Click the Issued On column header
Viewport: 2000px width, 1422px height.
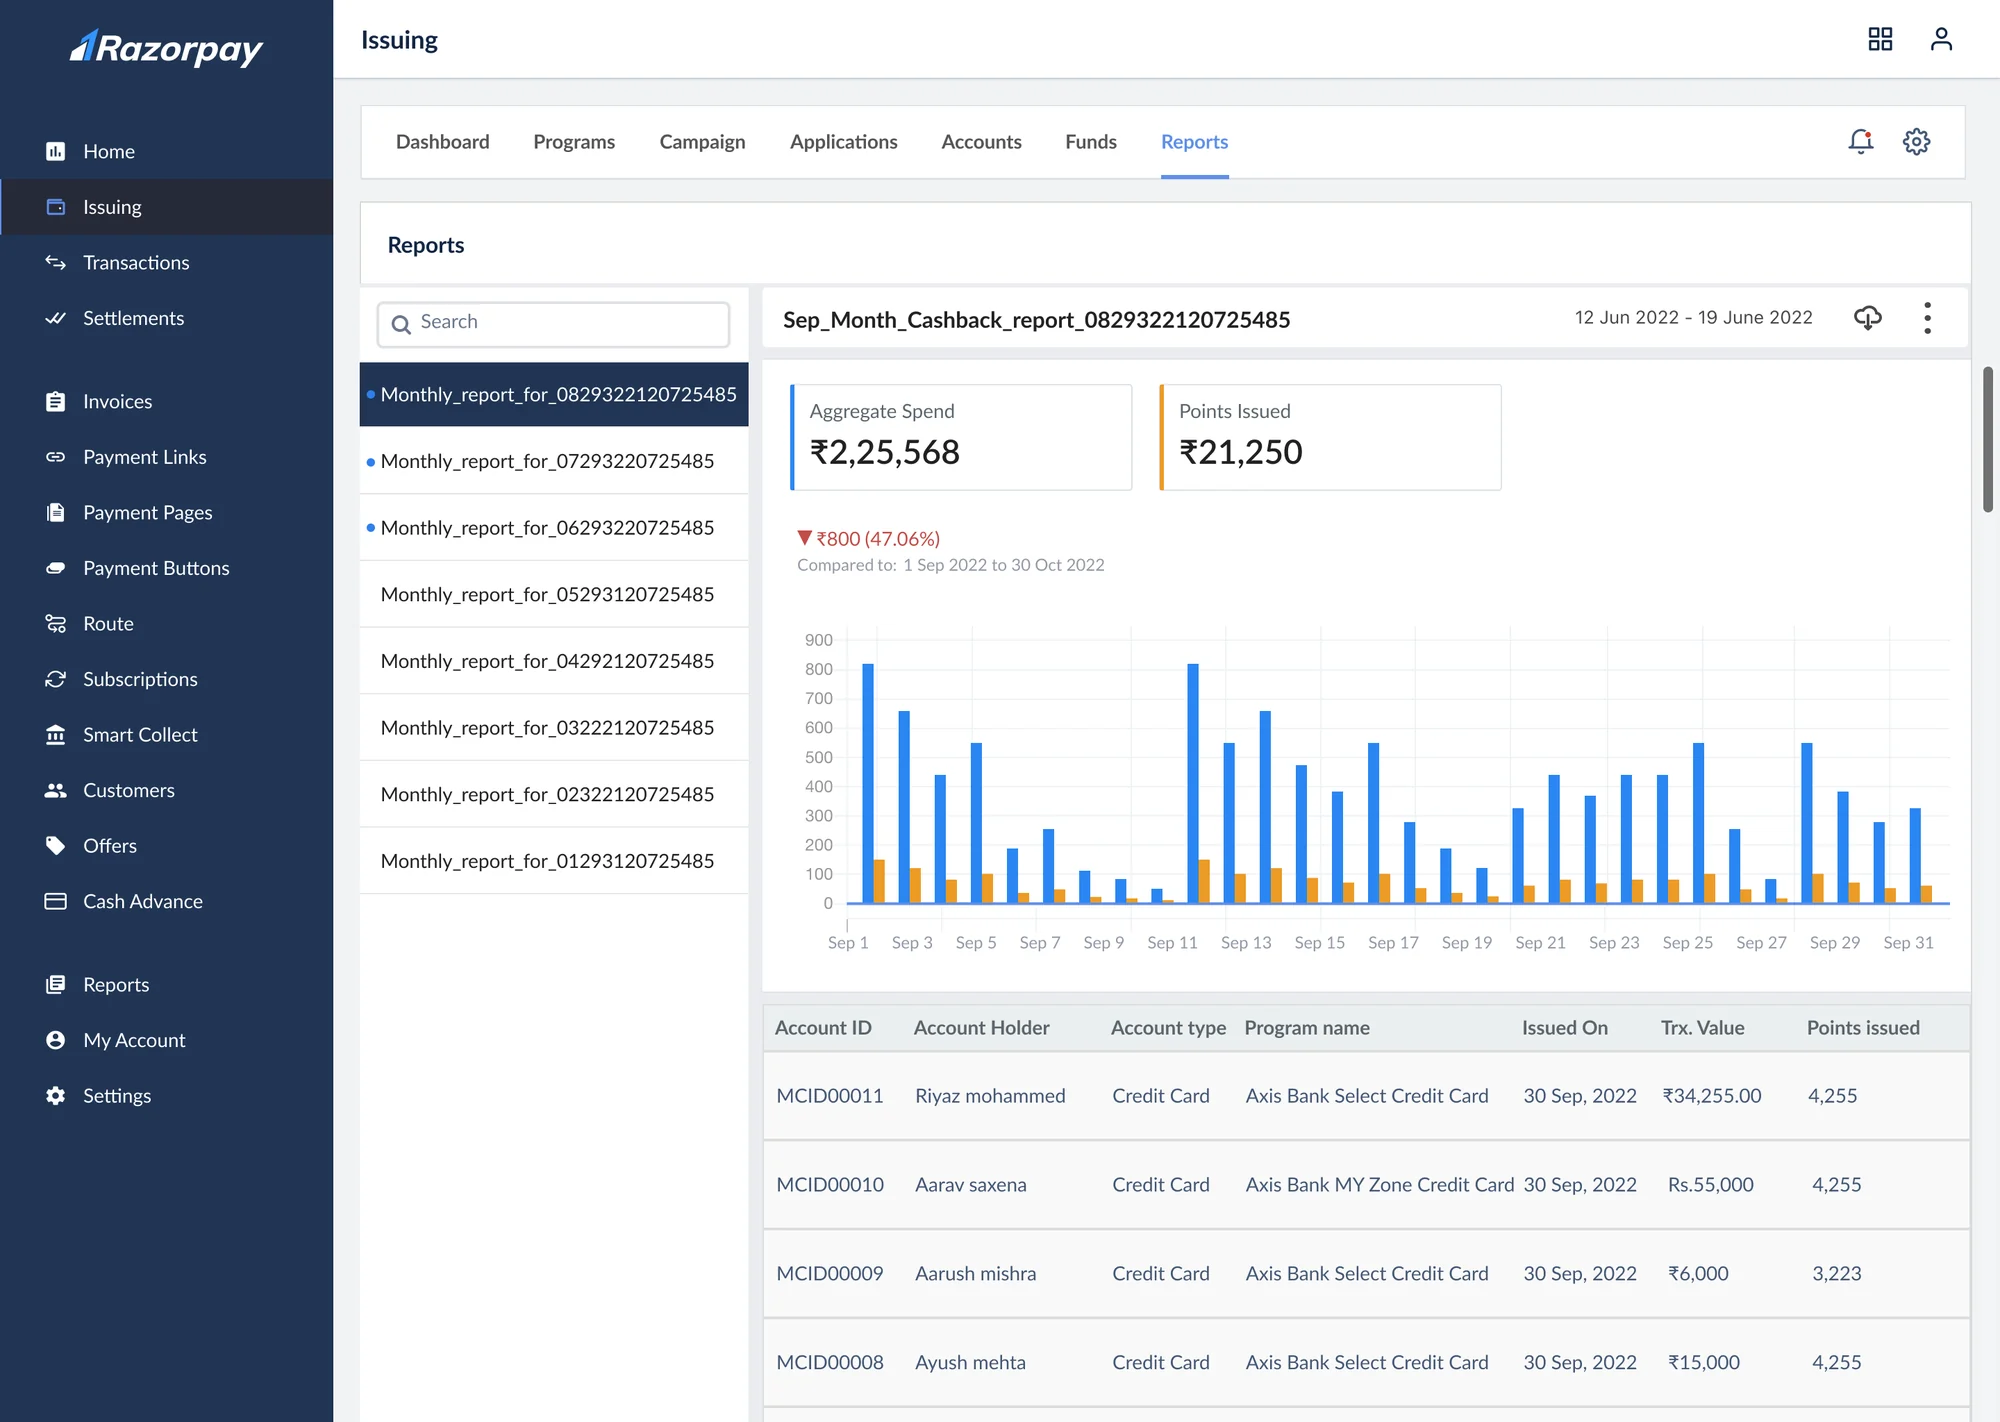click(x=1564, y=1028)
